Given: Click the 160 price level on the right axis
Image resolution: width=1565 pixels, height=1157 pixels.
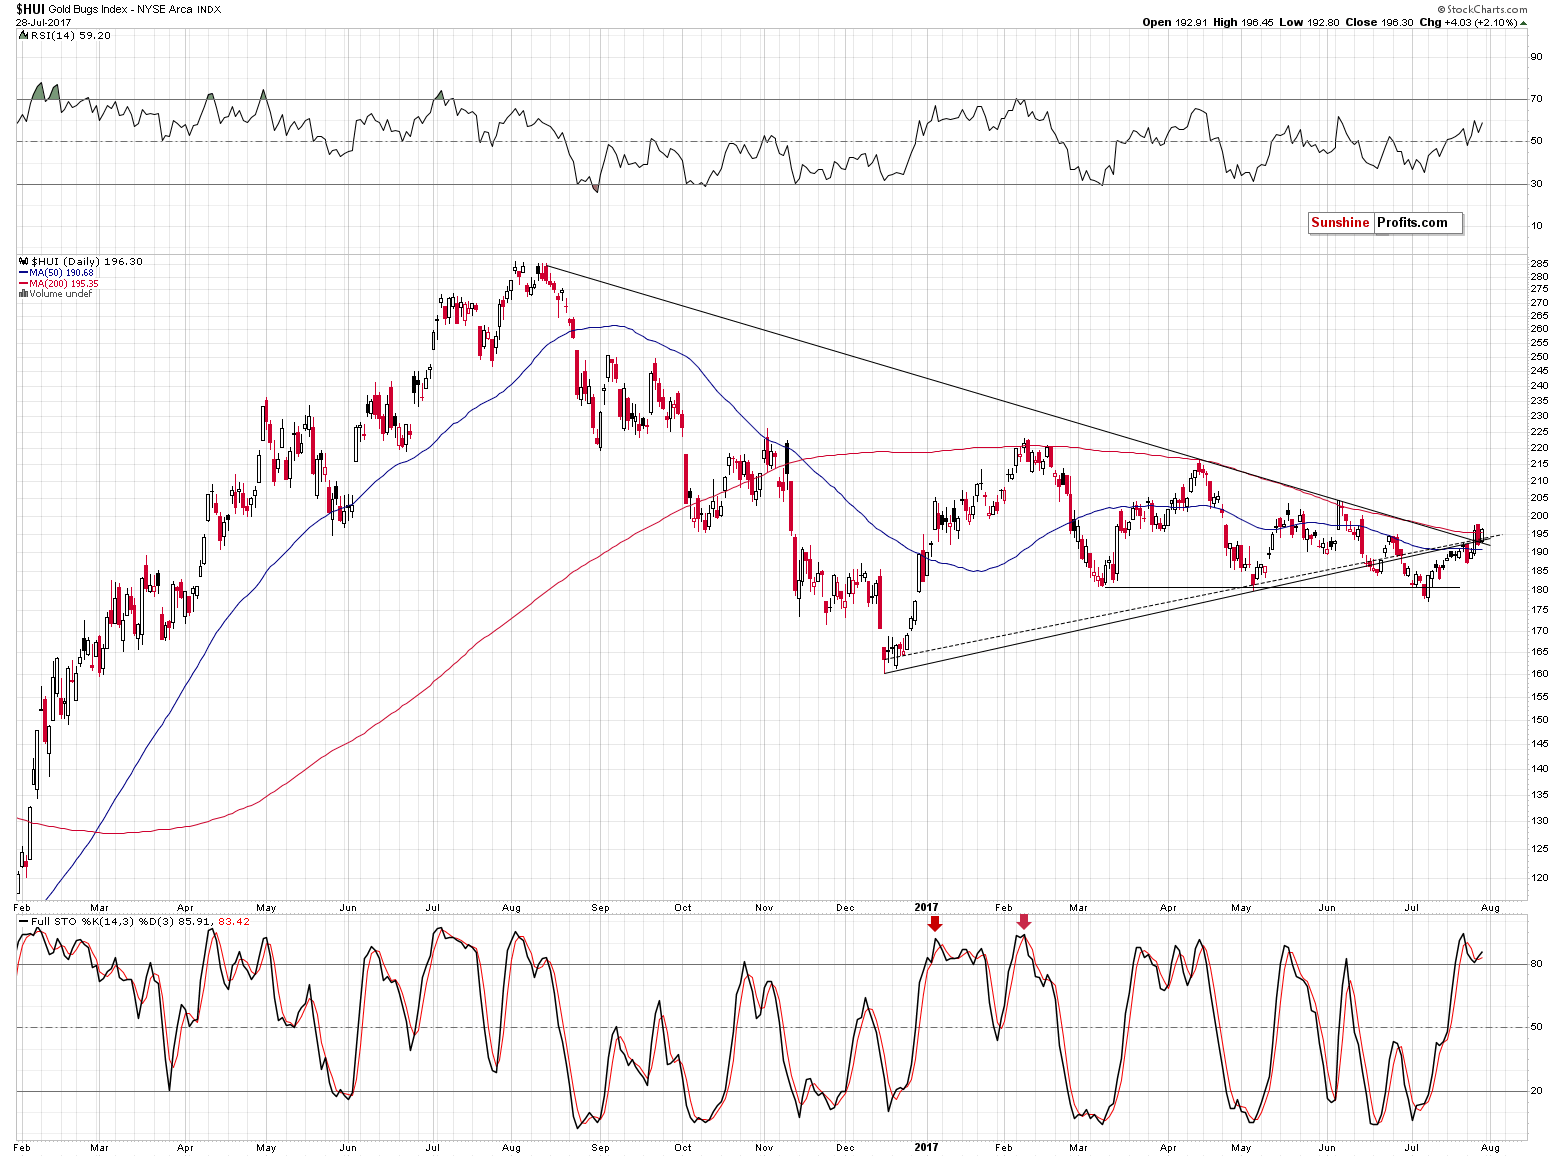Looking at the screenshot, I should click(x=1539, y=674).
